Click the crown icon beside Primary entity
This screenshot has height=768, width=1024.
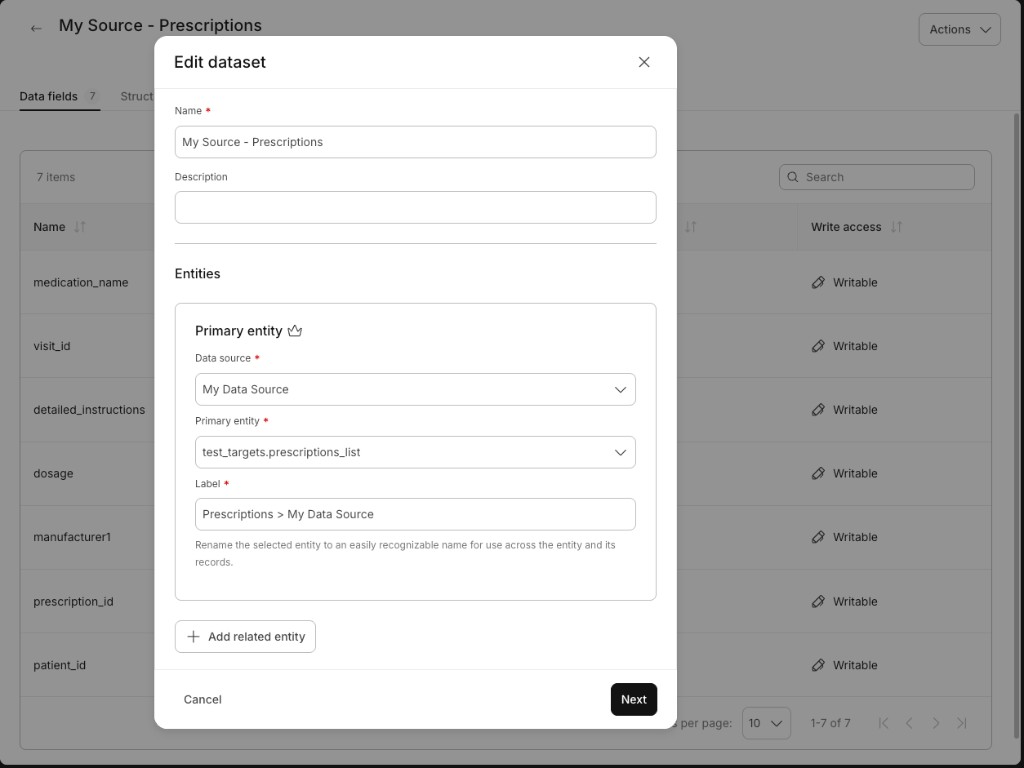point(295,330)
